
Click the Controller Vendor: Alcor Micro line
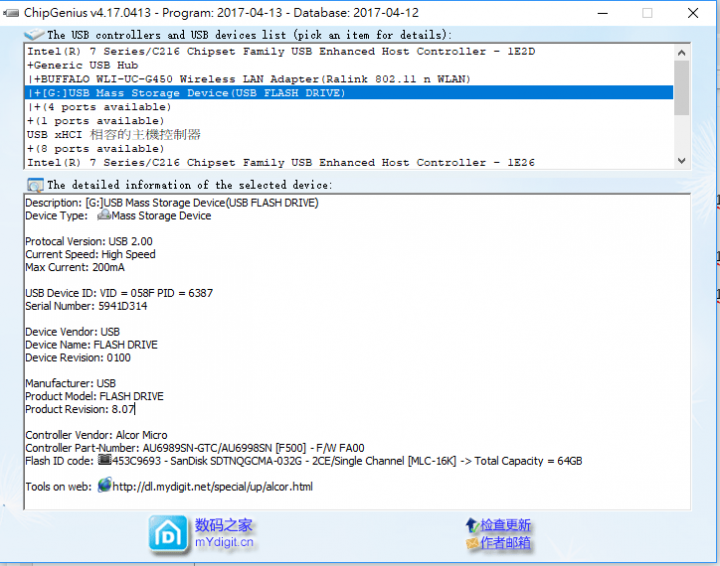coord(96,435)
